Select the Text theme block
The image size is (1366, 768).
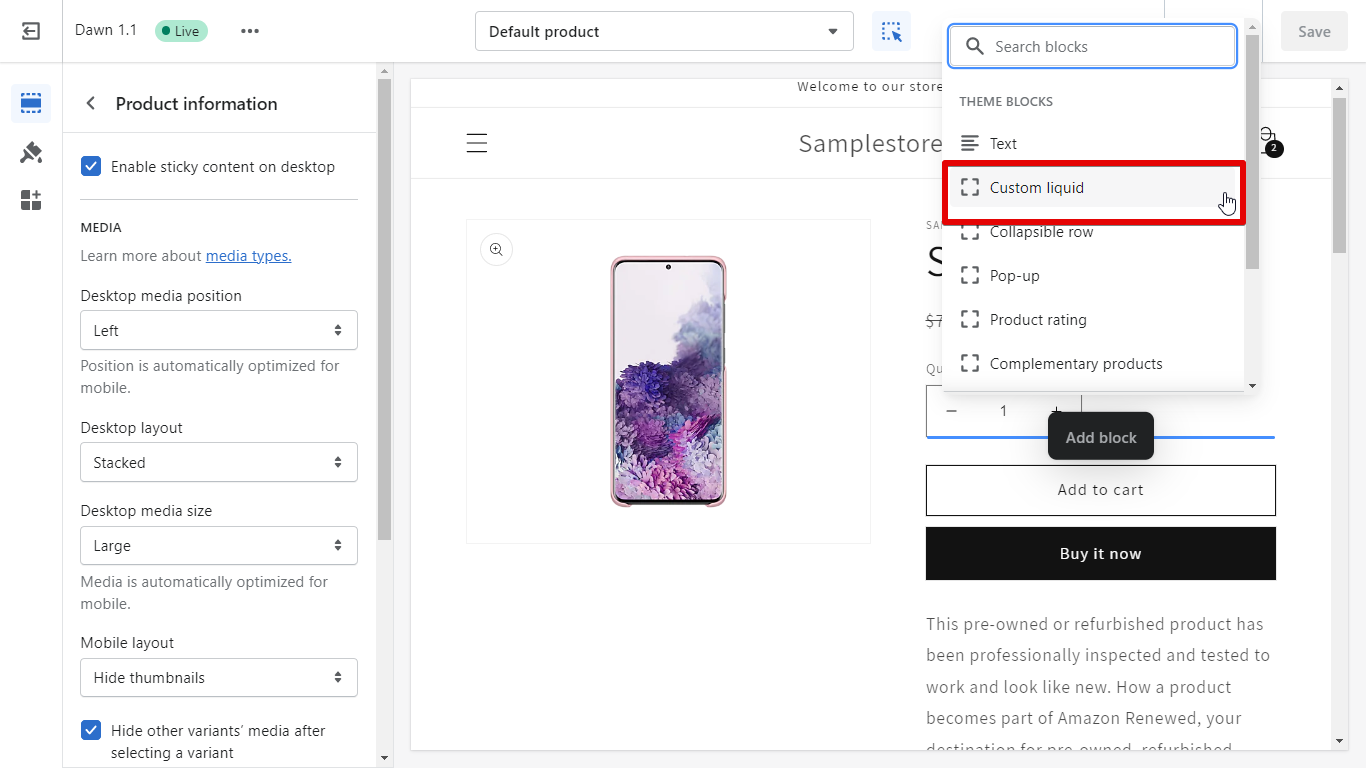pos(1002,143)
